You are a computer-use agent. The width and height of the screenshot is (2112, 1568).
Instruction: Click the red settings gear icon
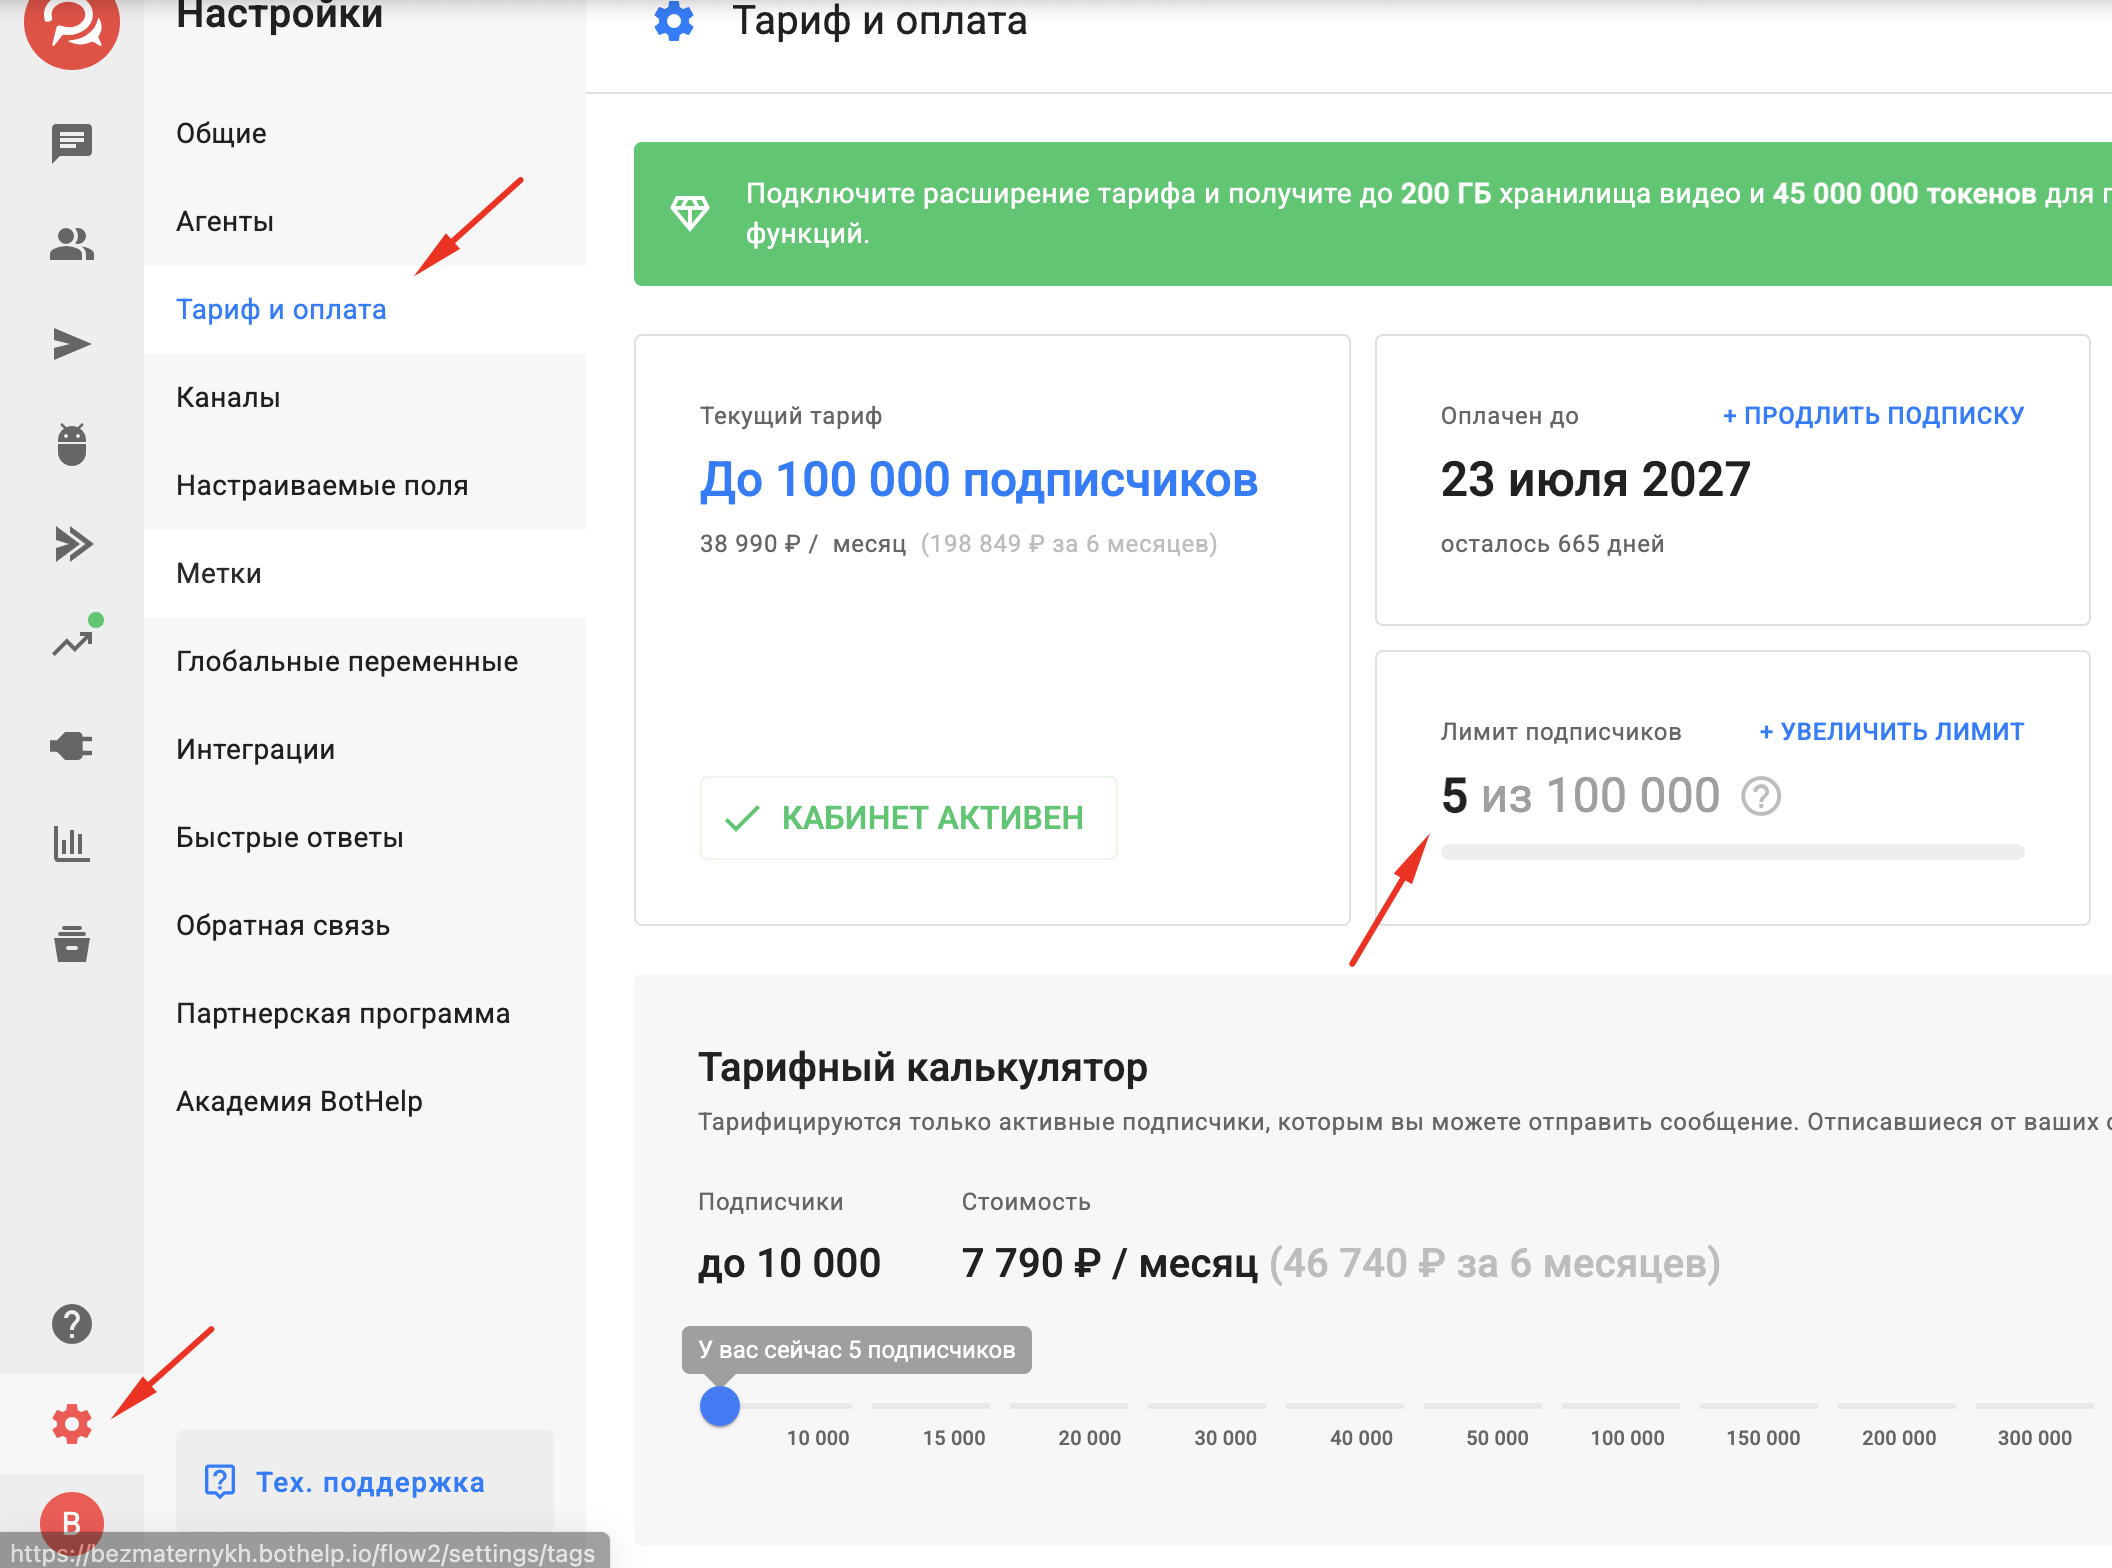[71, 1423]
